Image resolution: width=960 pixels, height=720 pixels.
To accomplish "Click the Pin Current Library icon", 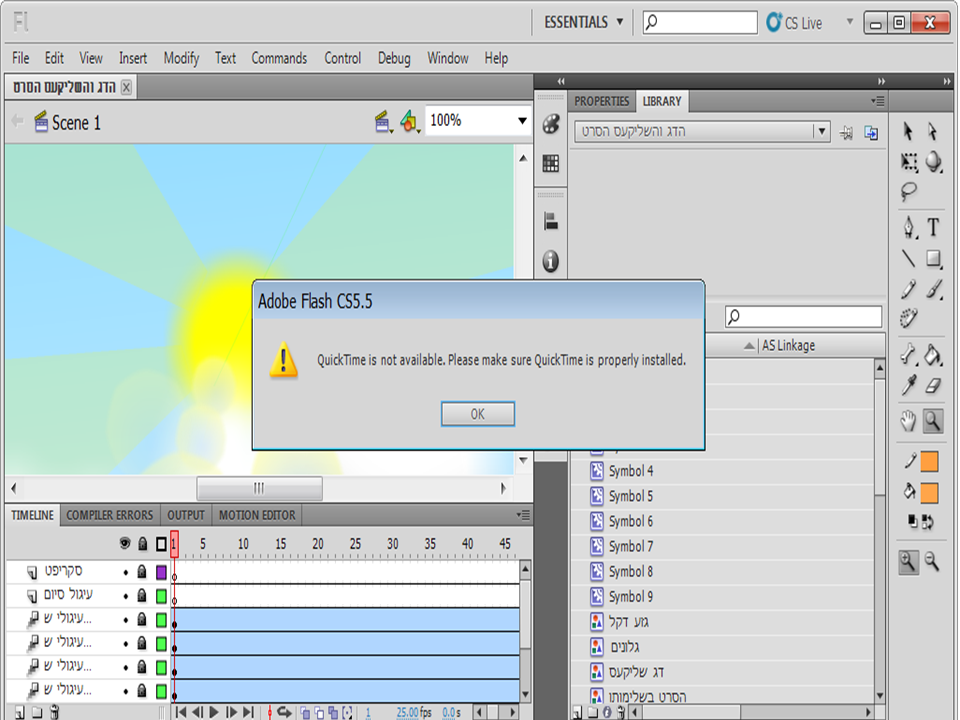I will tap(846, 132).
